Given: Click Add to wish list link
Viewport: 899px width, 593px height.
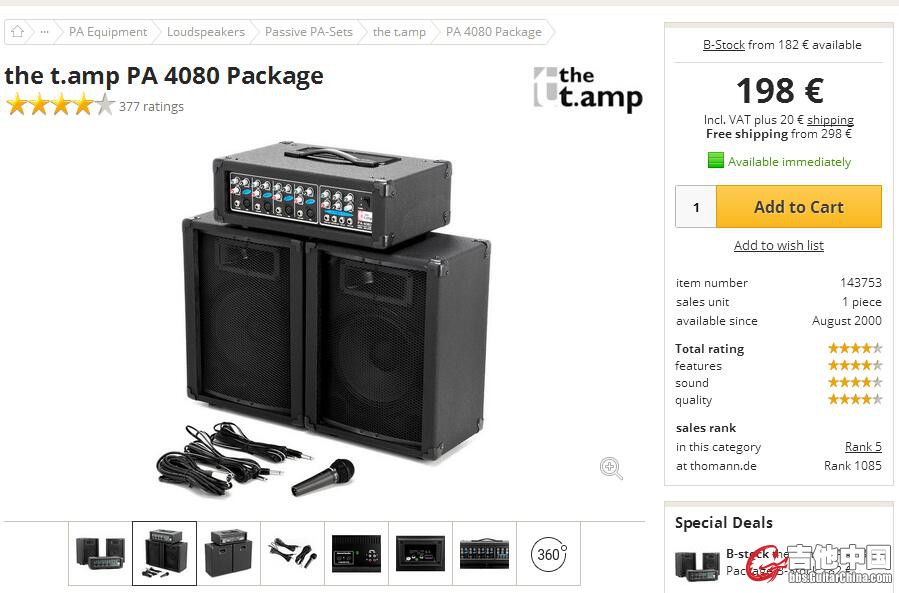Looking at the screenshot, I should click(778, 246).
